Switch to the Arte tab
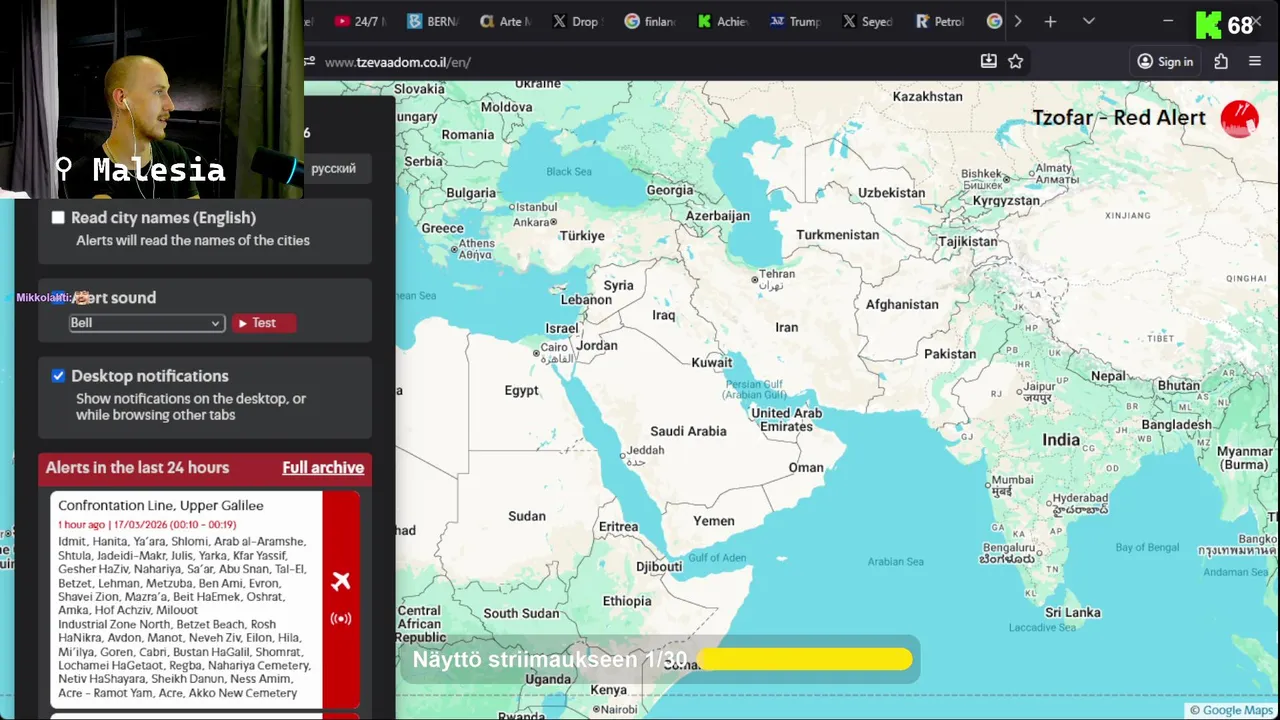1280x720 pixels. [x=505, y=21]
